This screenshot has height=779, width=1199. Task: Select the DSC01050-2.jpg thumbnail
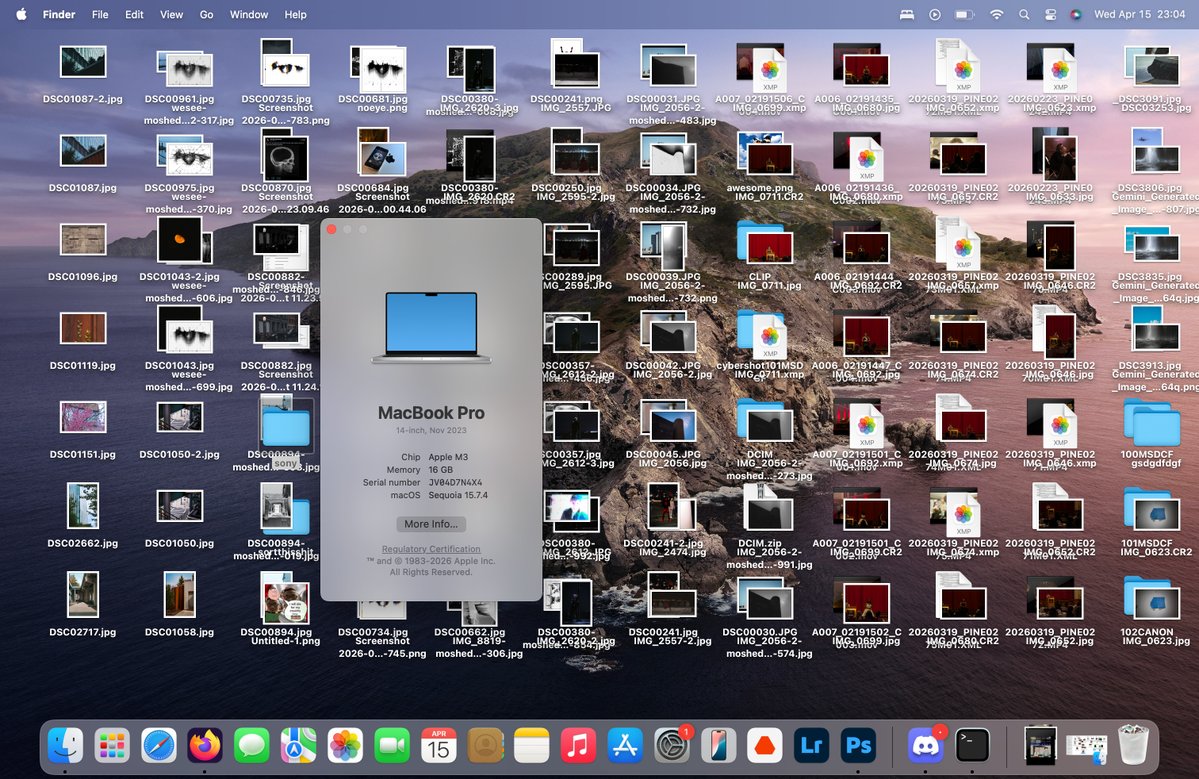[x=180, y=418]
